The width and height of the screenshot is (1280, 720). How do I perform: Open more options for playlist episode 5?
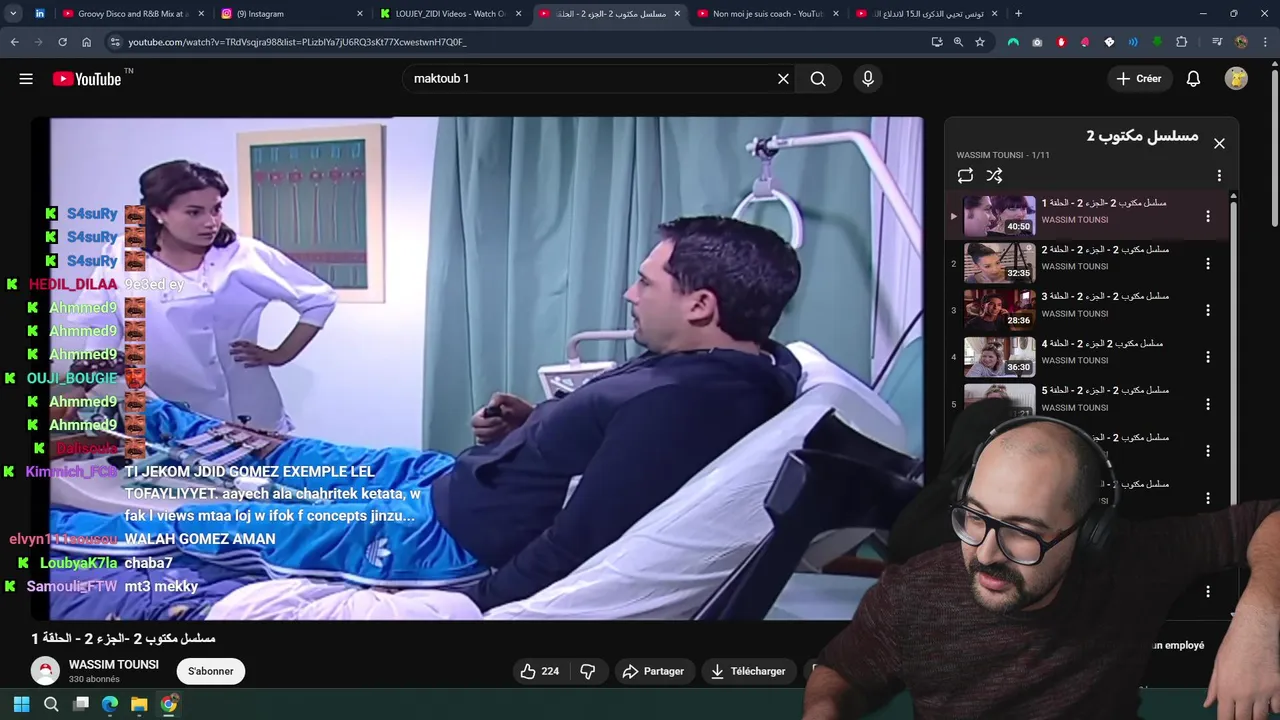[x=1208, y=404]
